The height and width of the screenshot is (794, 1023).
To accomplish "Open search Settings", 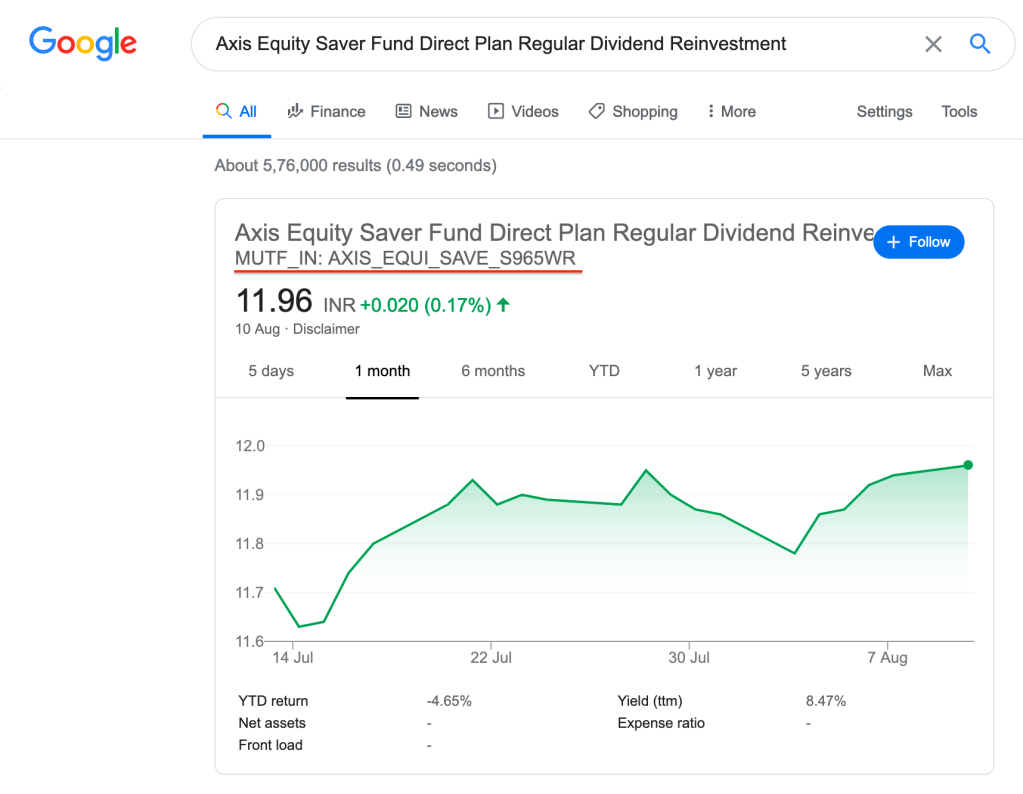I will pyautogui.click(x=884, y=112).
